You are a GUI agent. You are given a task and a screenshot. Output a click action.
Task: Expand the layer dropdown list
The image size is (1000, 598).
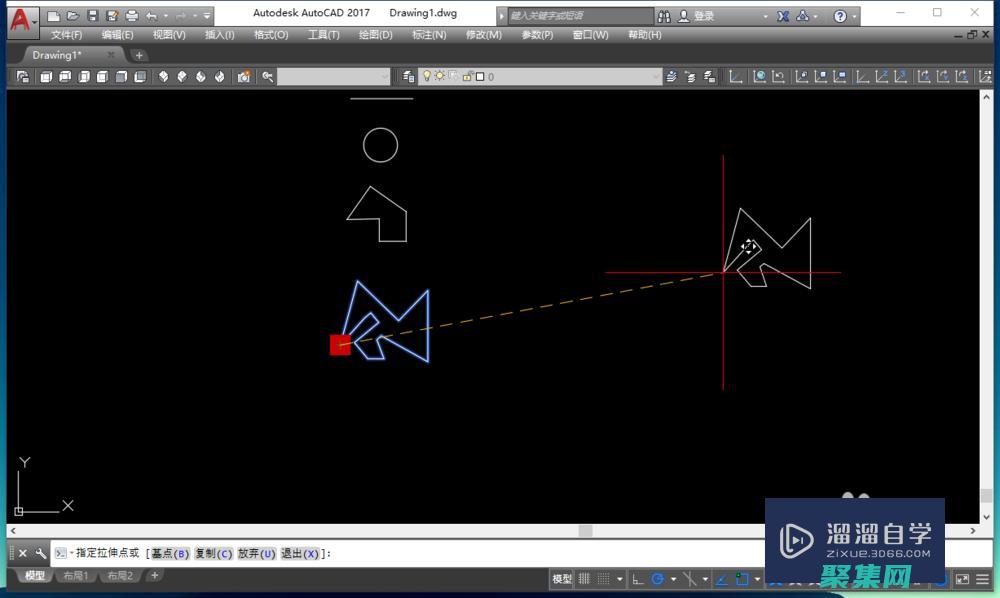(656, 76)
